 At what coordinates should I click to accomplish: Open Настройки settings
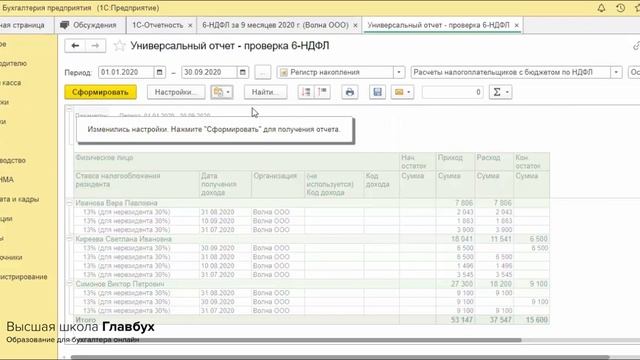(x=176, y=92)
